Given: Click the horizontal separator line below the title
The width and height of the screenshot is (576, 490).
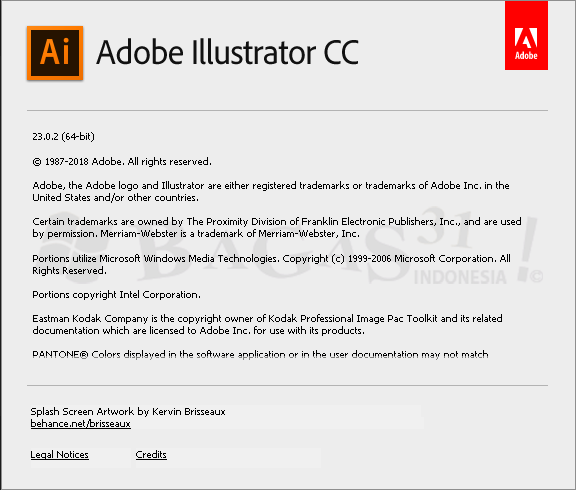Looking at the screenshot, I should [287, 110].
